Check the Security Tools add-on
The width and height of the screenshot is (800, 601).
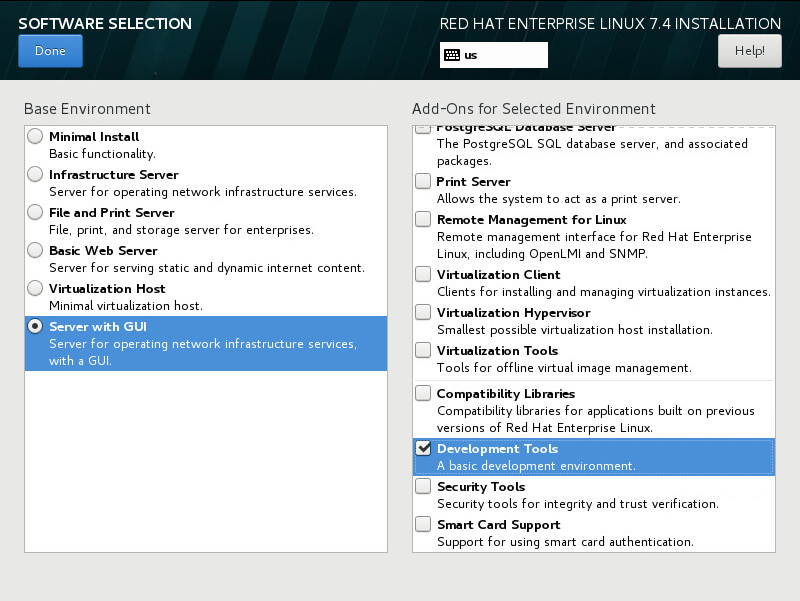tap(423, 486)
